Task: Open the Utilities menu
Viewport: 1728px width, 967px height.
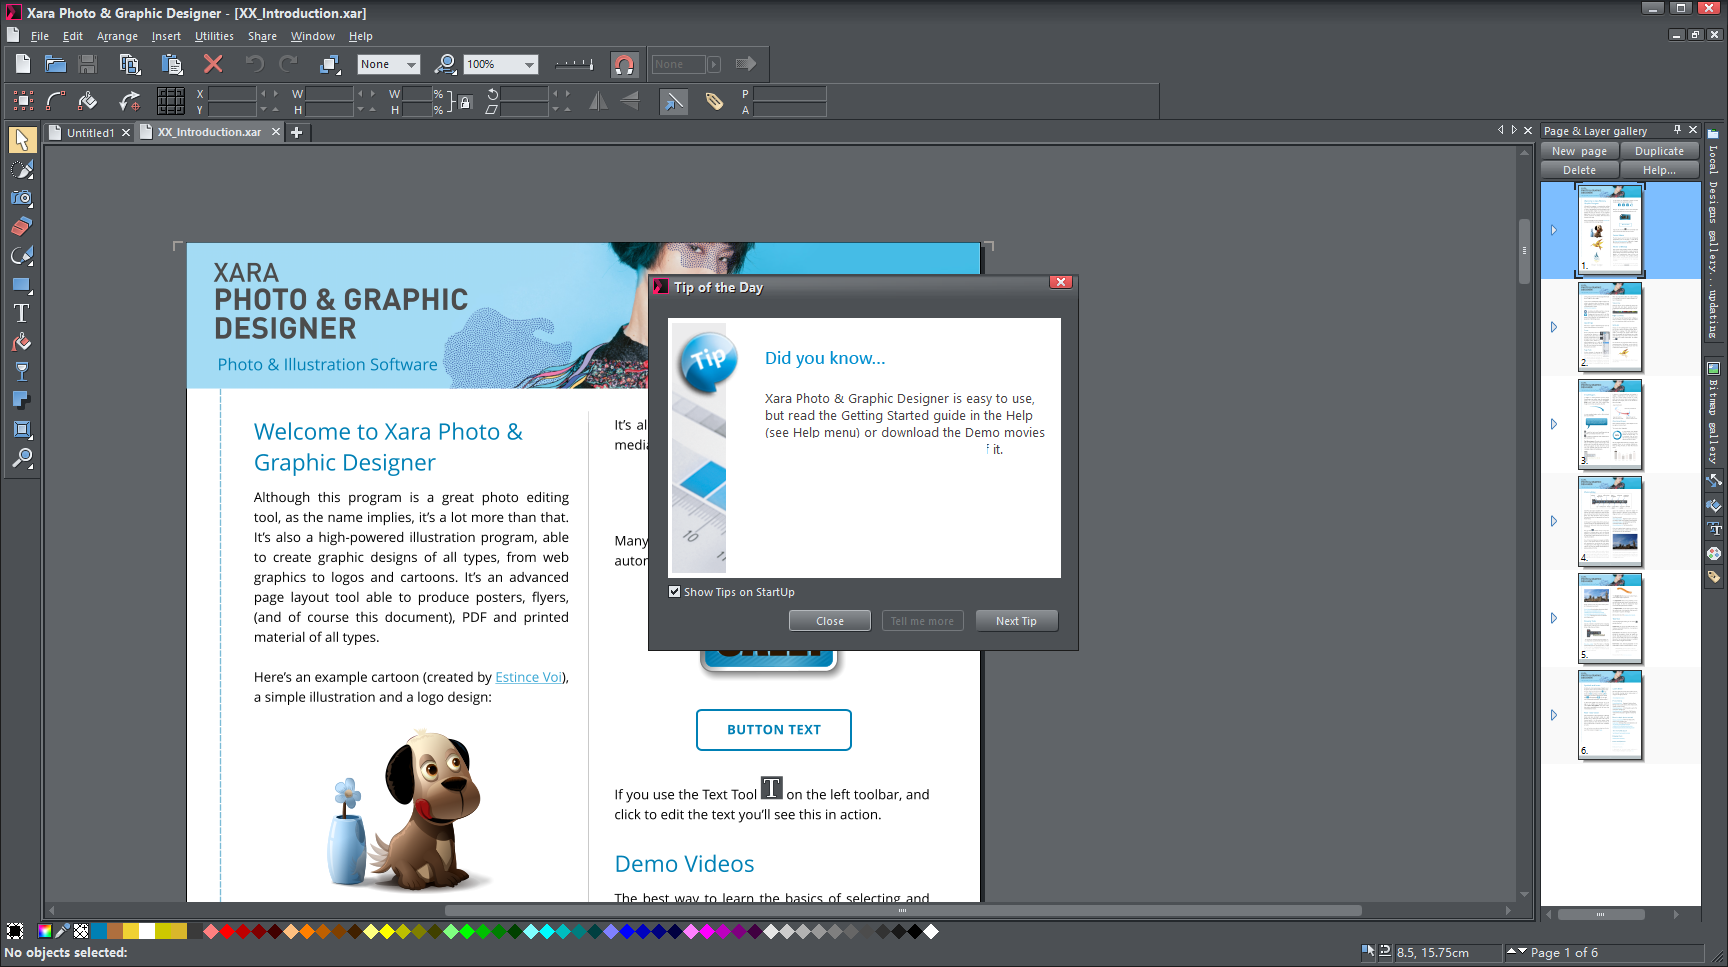Action: point(214,36)
